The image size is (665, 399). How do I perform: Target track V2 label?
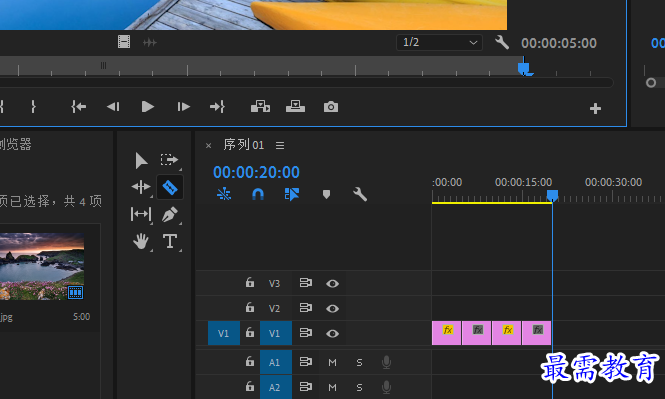tap(274, 308)
